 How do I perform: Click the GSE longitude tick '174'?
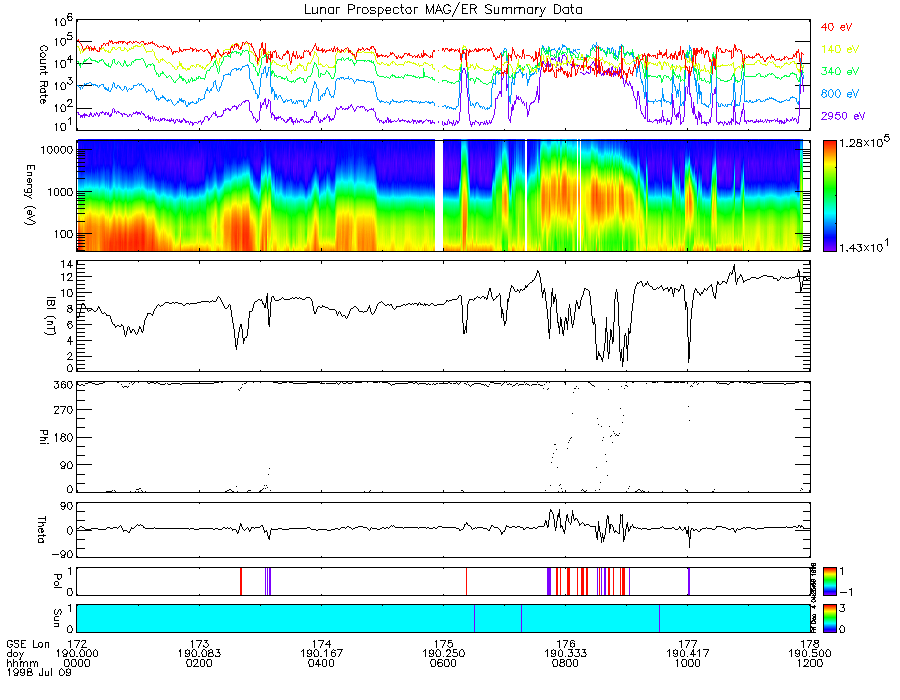point(321,644)
